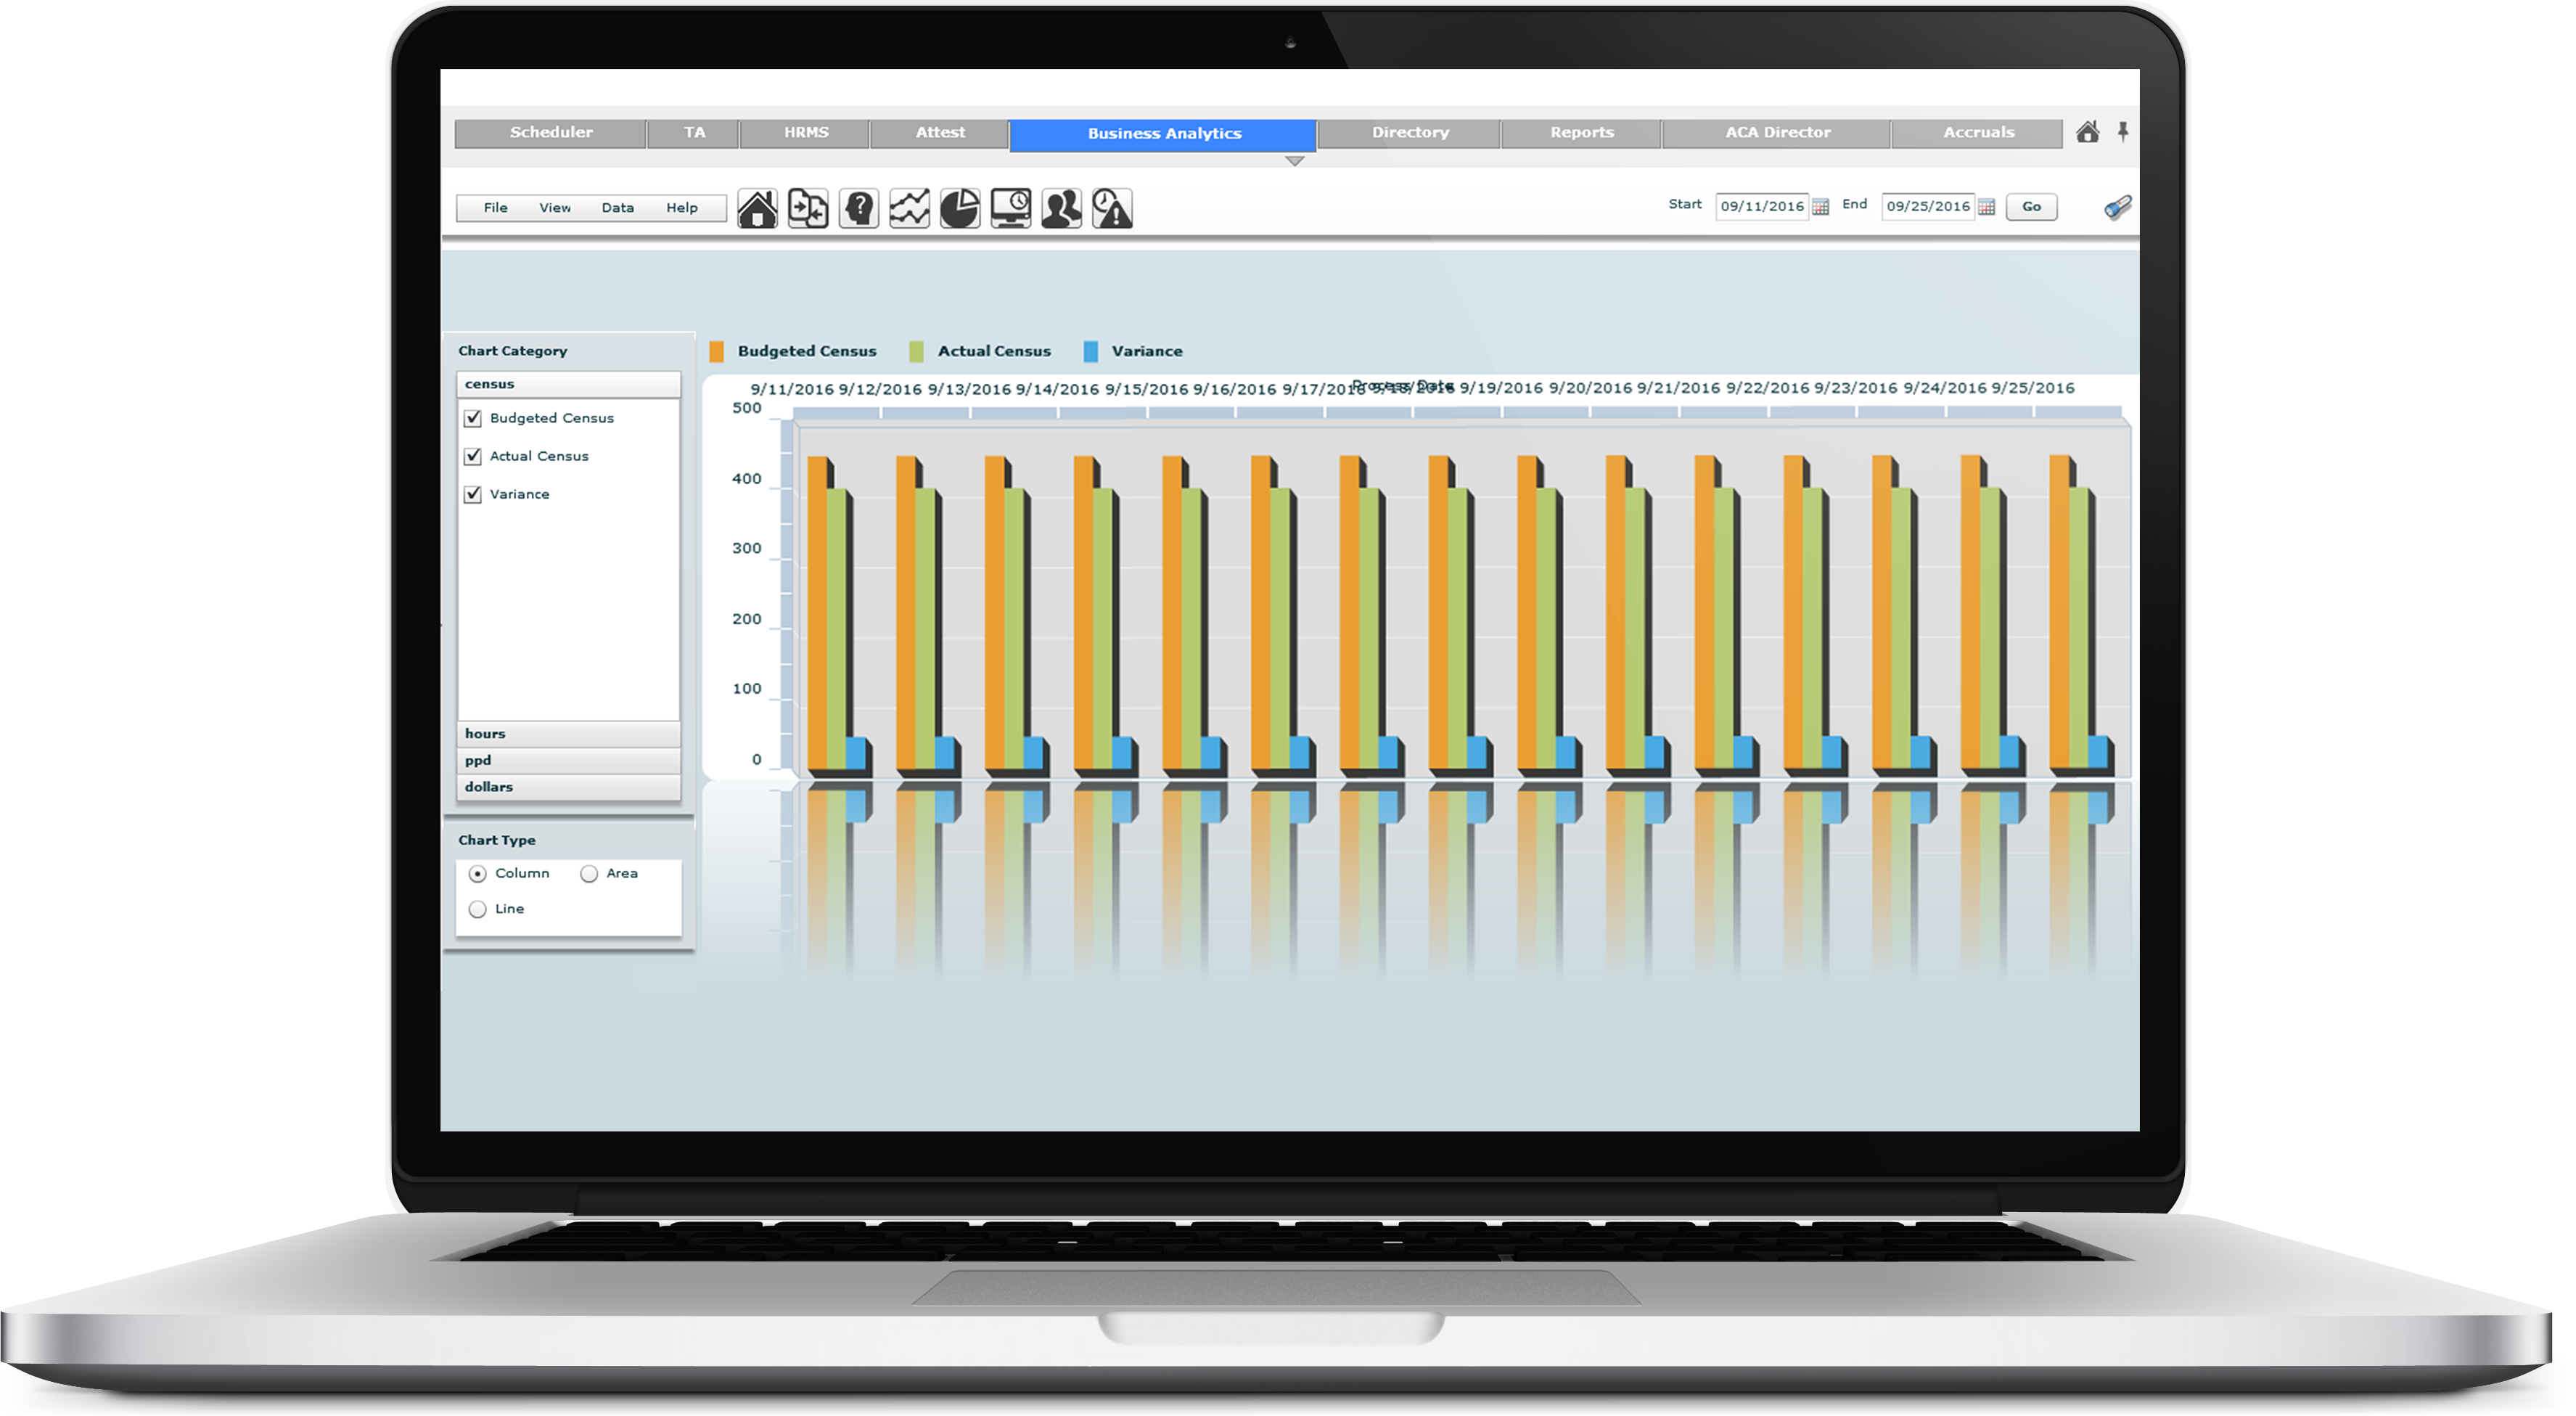Switch to the Accruals tab
2576x1416 pixels.
[x=1978, y=133]
